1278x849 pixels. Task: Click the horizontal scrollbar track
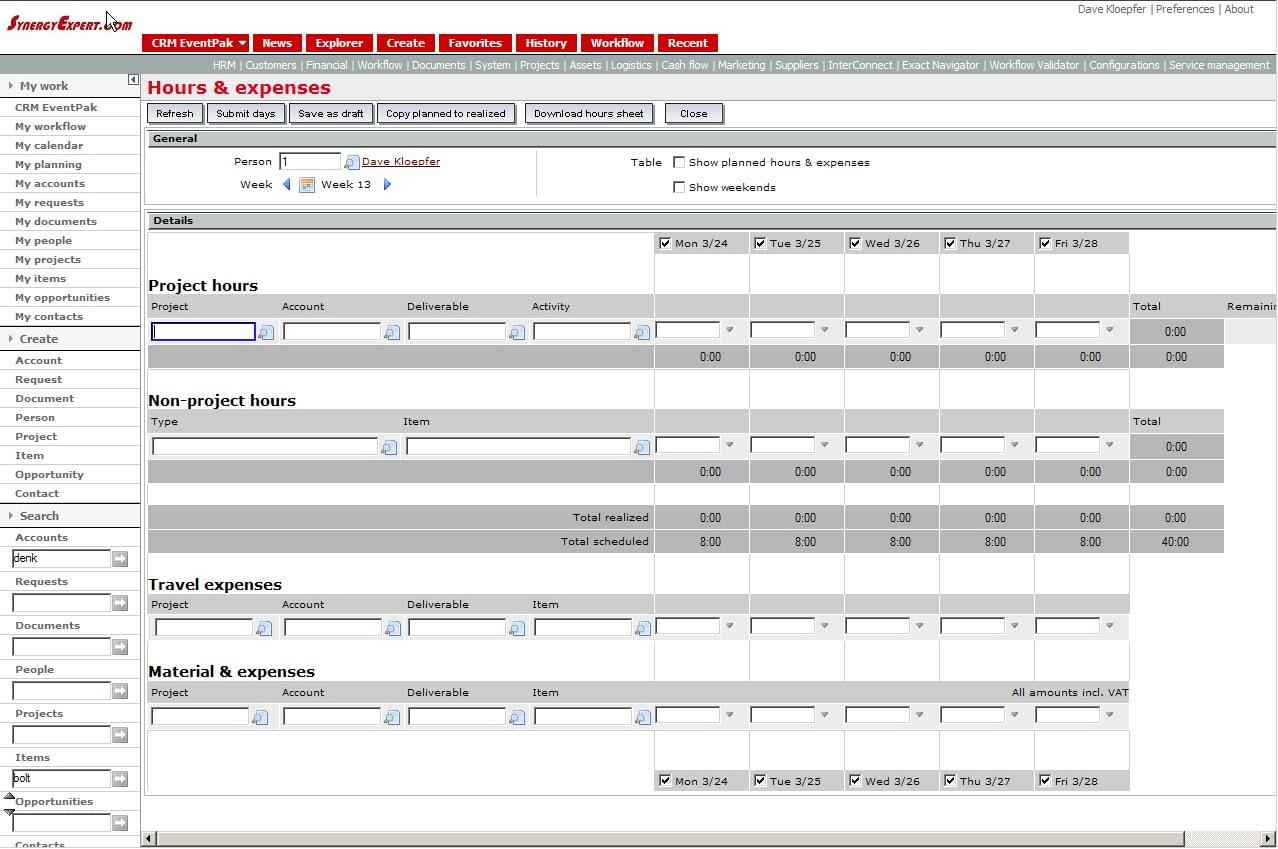pyautogui.click(x=710, y=839)
